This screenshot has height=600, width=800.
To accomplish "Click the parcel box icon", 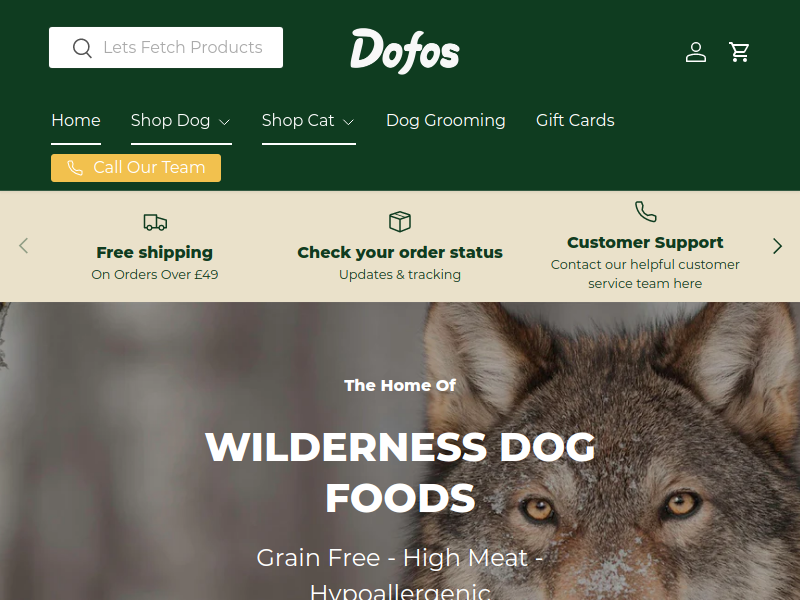I will [400, 221].
